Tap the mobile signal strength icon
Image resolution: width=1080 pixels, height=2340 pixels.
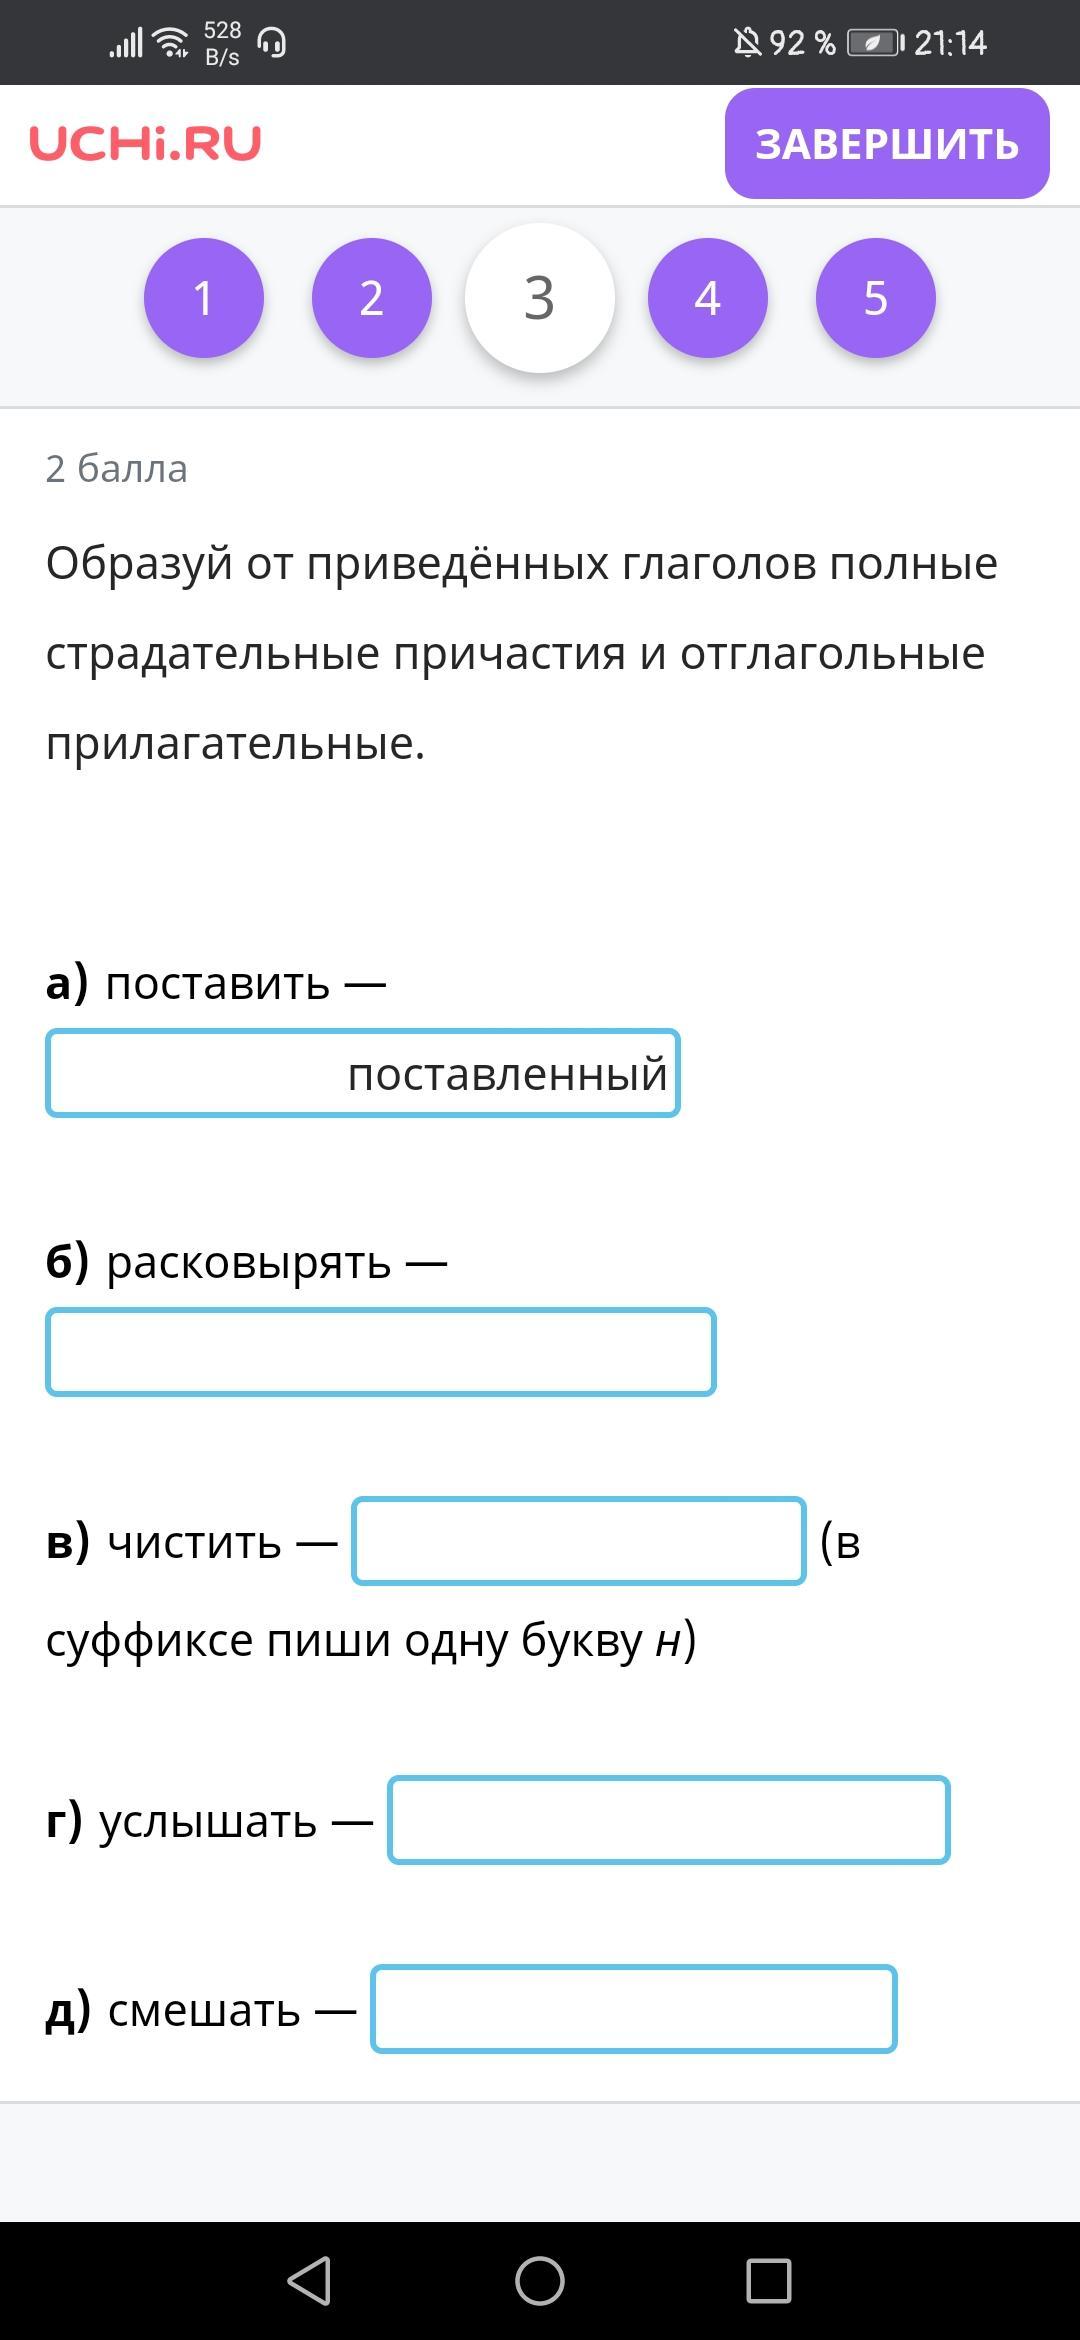point(126,43)
